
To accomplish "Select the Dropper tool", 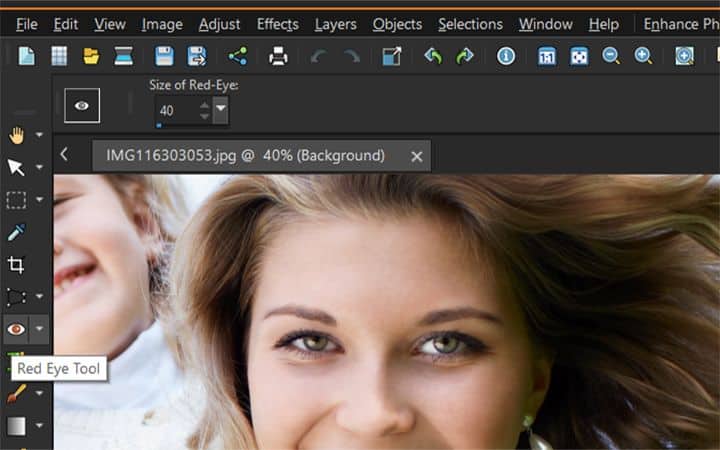I will 17,232.
